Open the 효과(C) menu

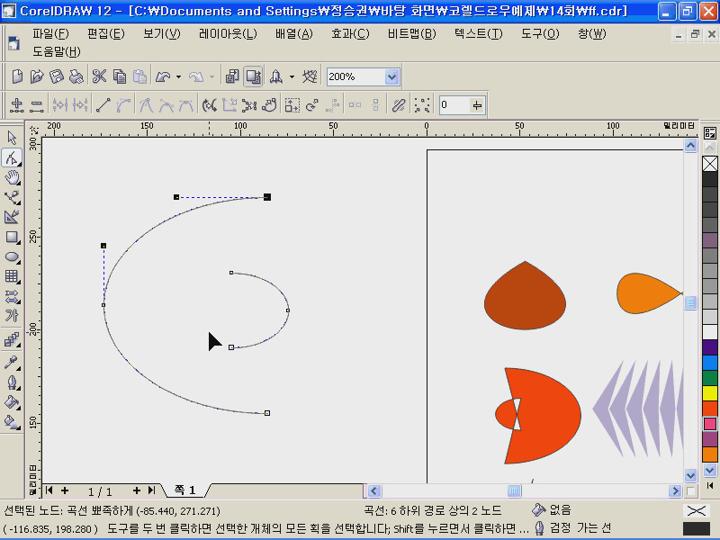point(350,34)
